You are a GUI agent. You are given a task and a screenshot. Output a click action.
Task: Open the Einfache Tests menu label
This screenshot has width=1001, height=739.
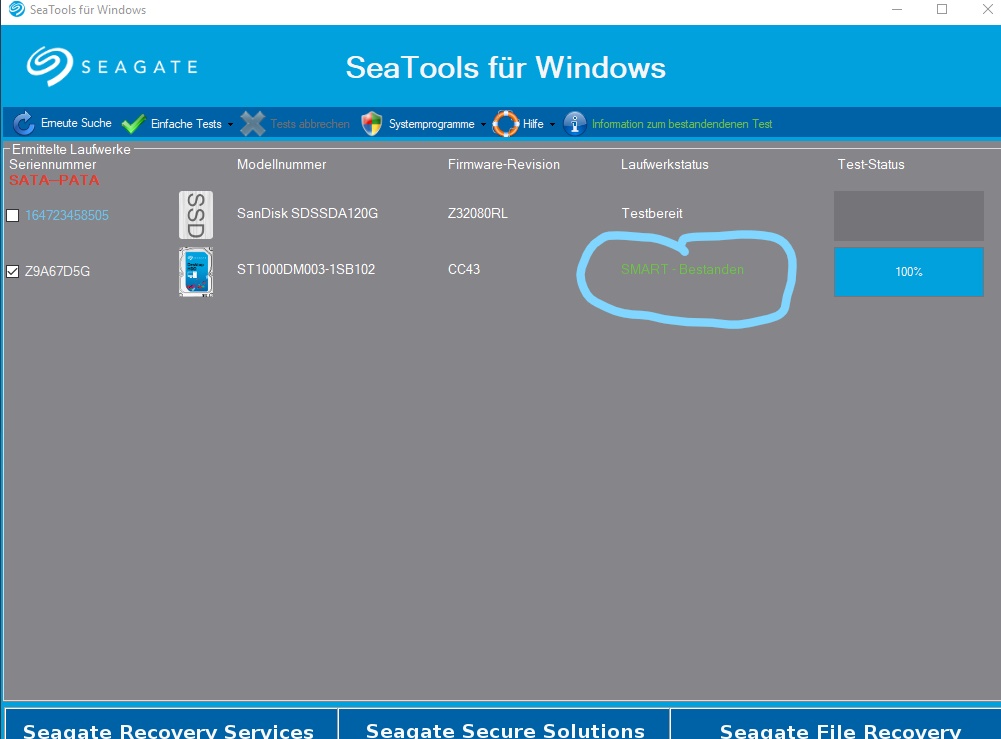point(186,124)
